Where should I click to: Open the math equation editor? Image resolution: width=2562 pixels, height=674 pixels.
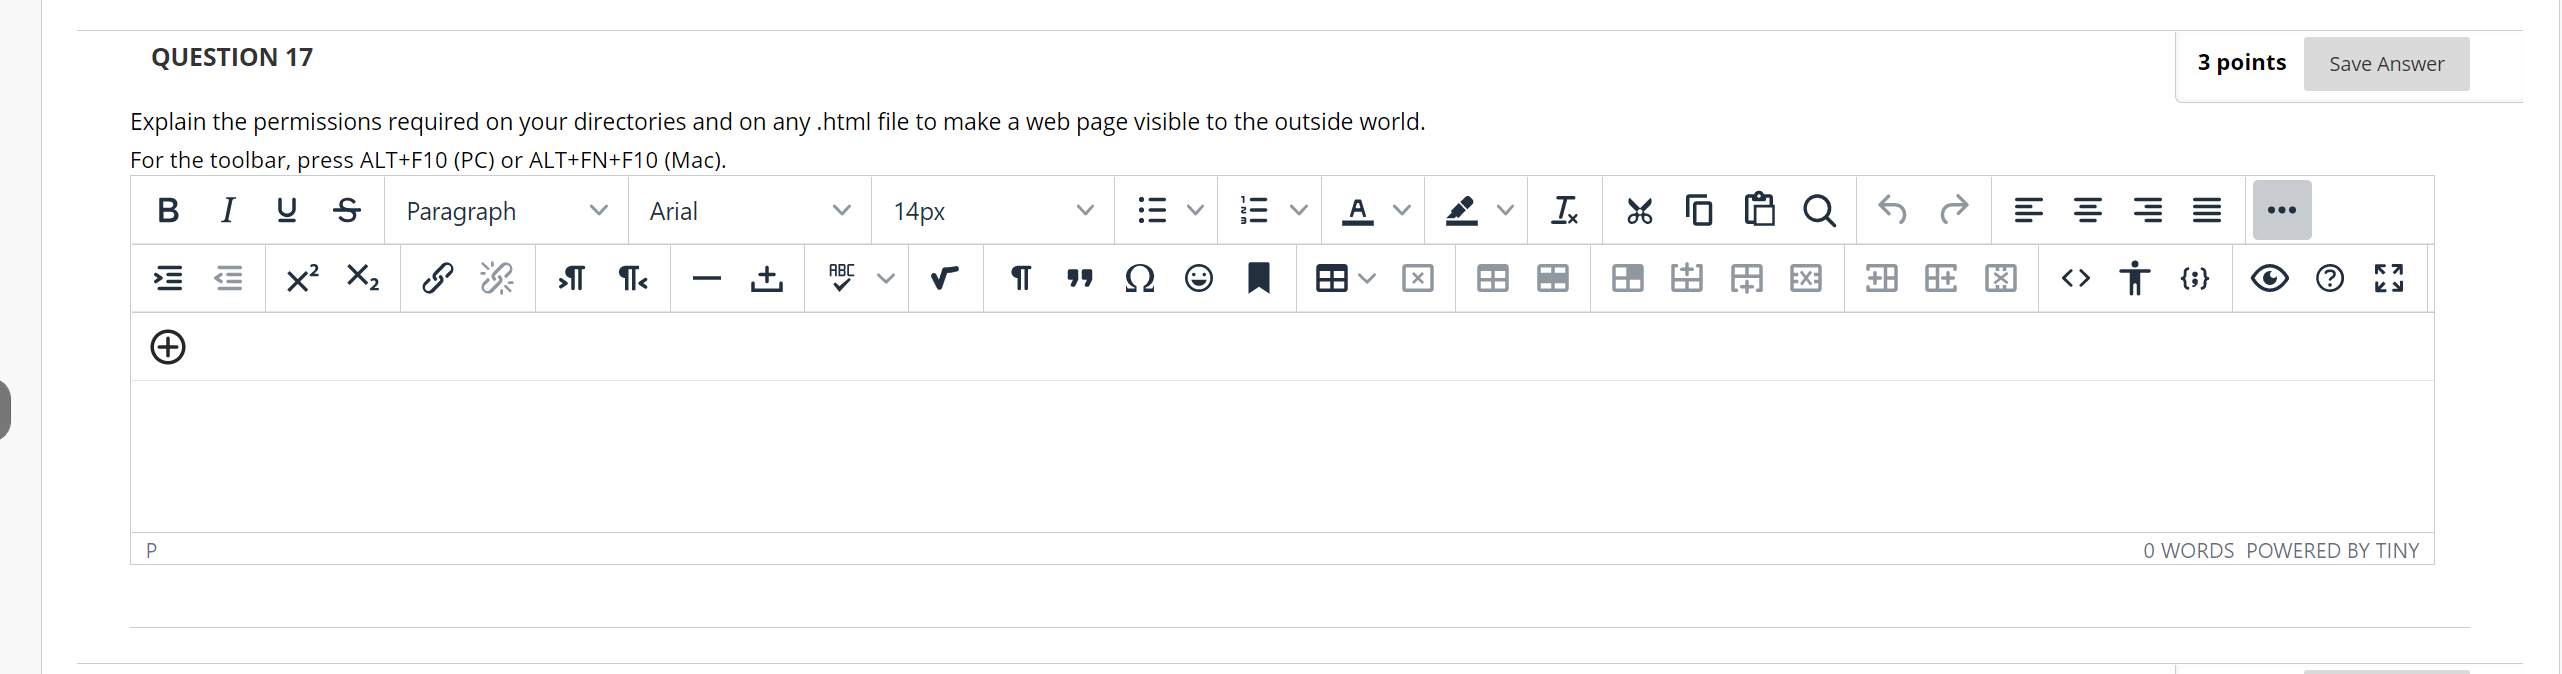tap(945, 278)
